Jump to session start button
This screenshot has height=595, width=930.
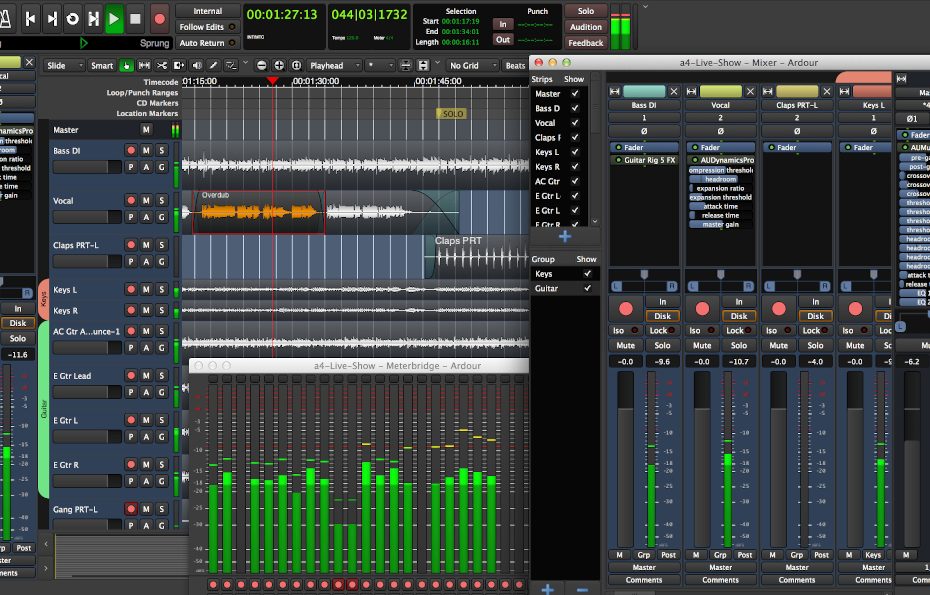[x=31, y=18]
